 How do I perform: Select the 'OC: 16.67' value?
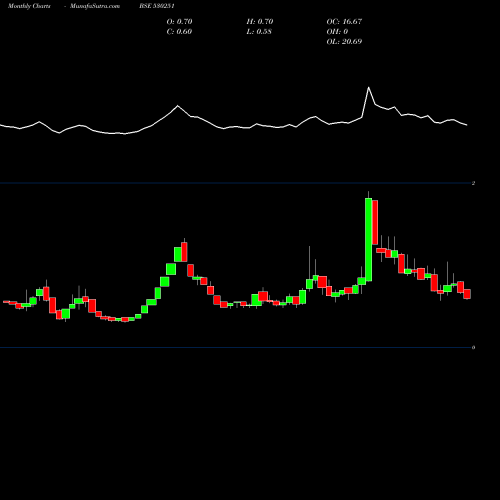point(344,21)
